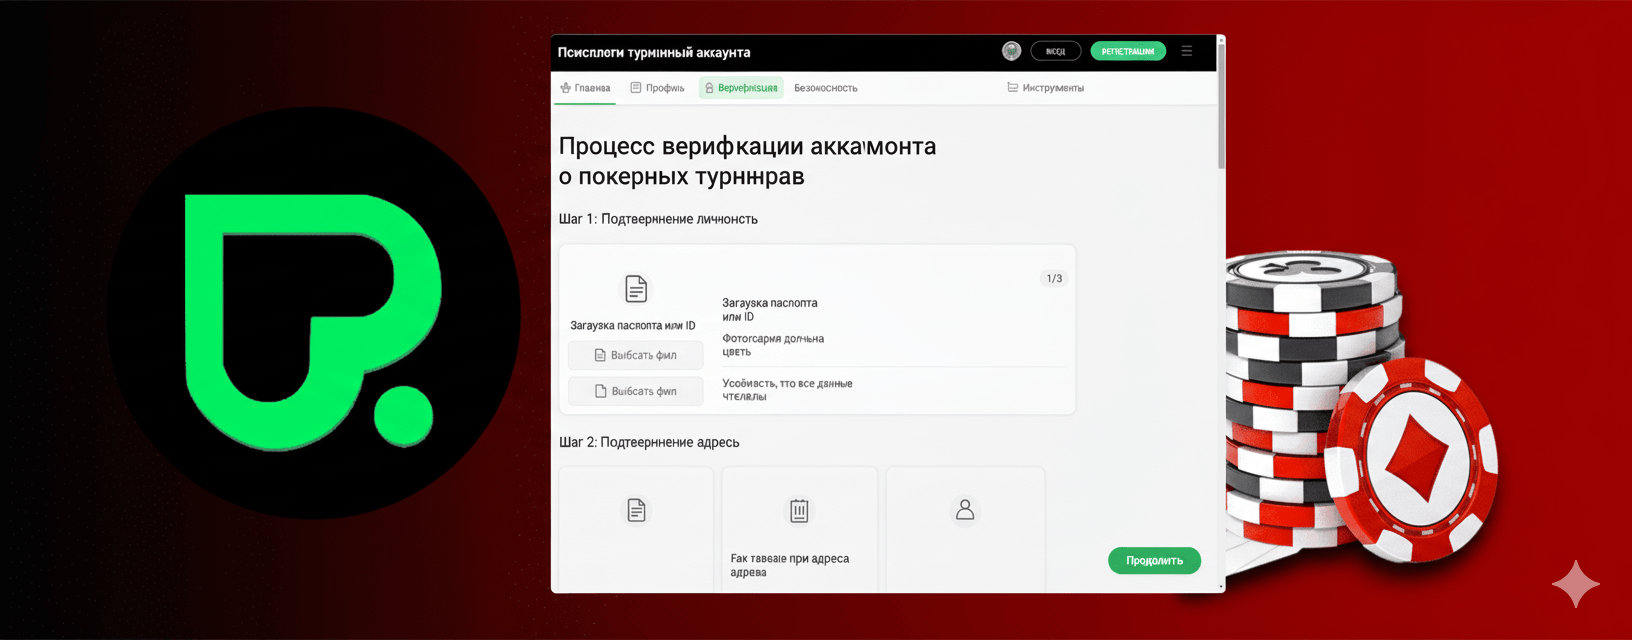Open the Безоиосность tab
The height and width of the screenshot is (640, 1632).
click(826, 88)
